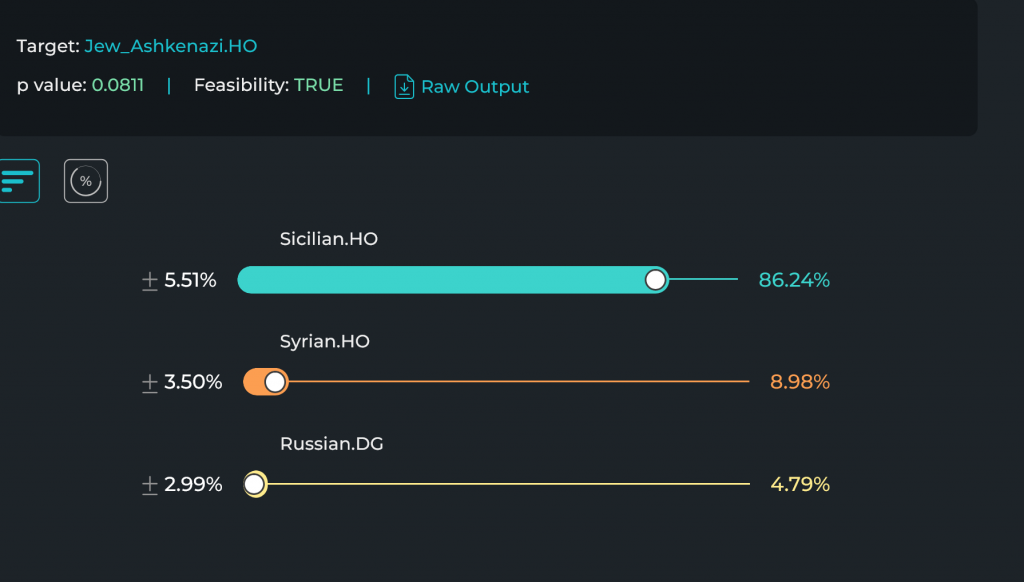Click the Syrian.HO slider handle

(x=275, y=382)
